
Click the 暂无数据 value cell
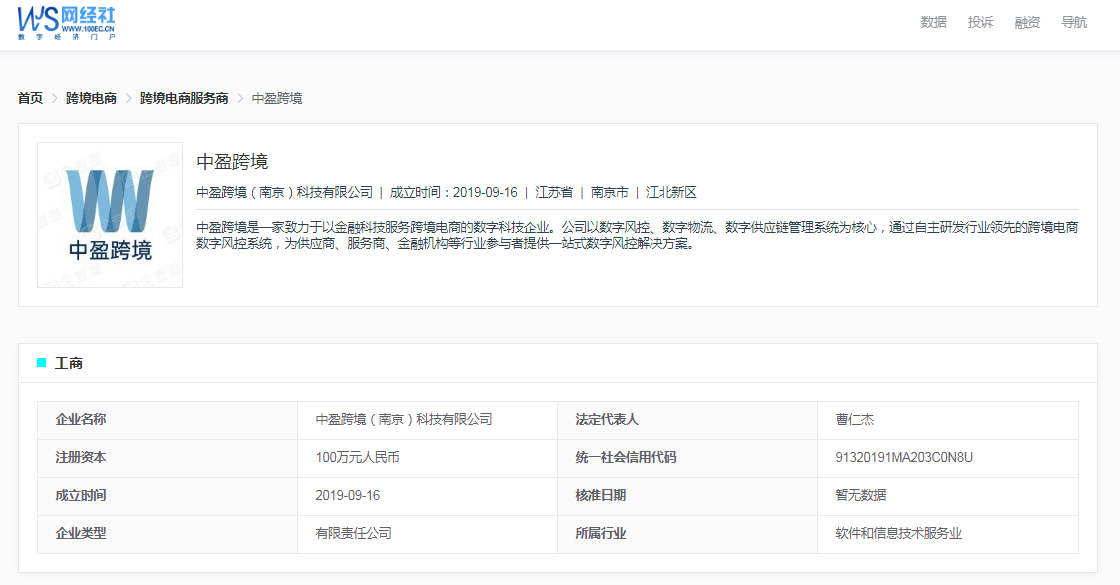pos(948,496)
